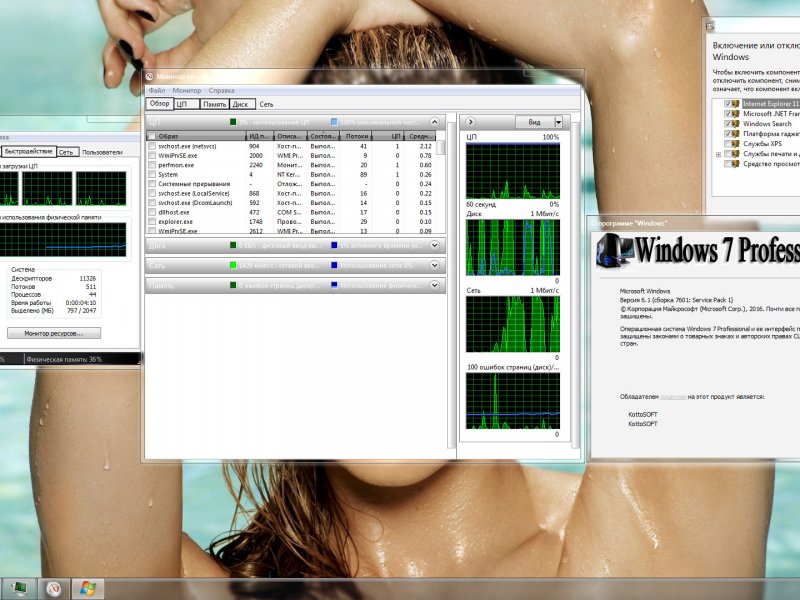Viewport: 800px width, 600px height.
Task: Select WmiPrvSE.exe row with PID 2000
Action: (x=291, y=156)
